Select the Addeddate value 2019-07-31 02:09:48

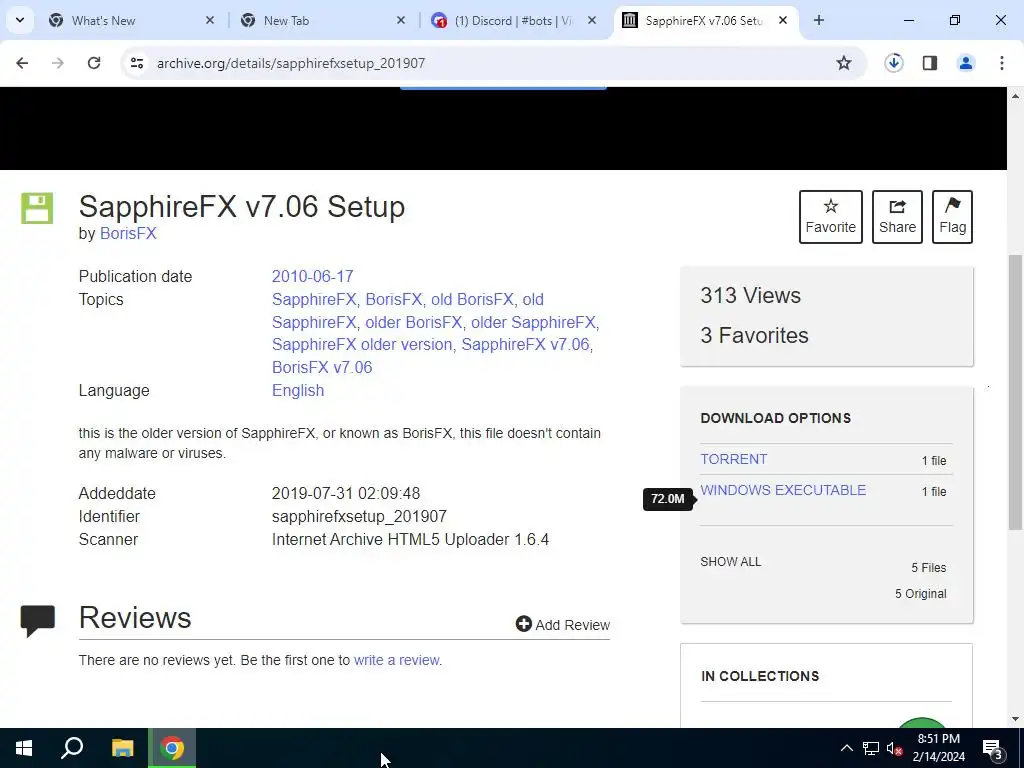point(345,493)
